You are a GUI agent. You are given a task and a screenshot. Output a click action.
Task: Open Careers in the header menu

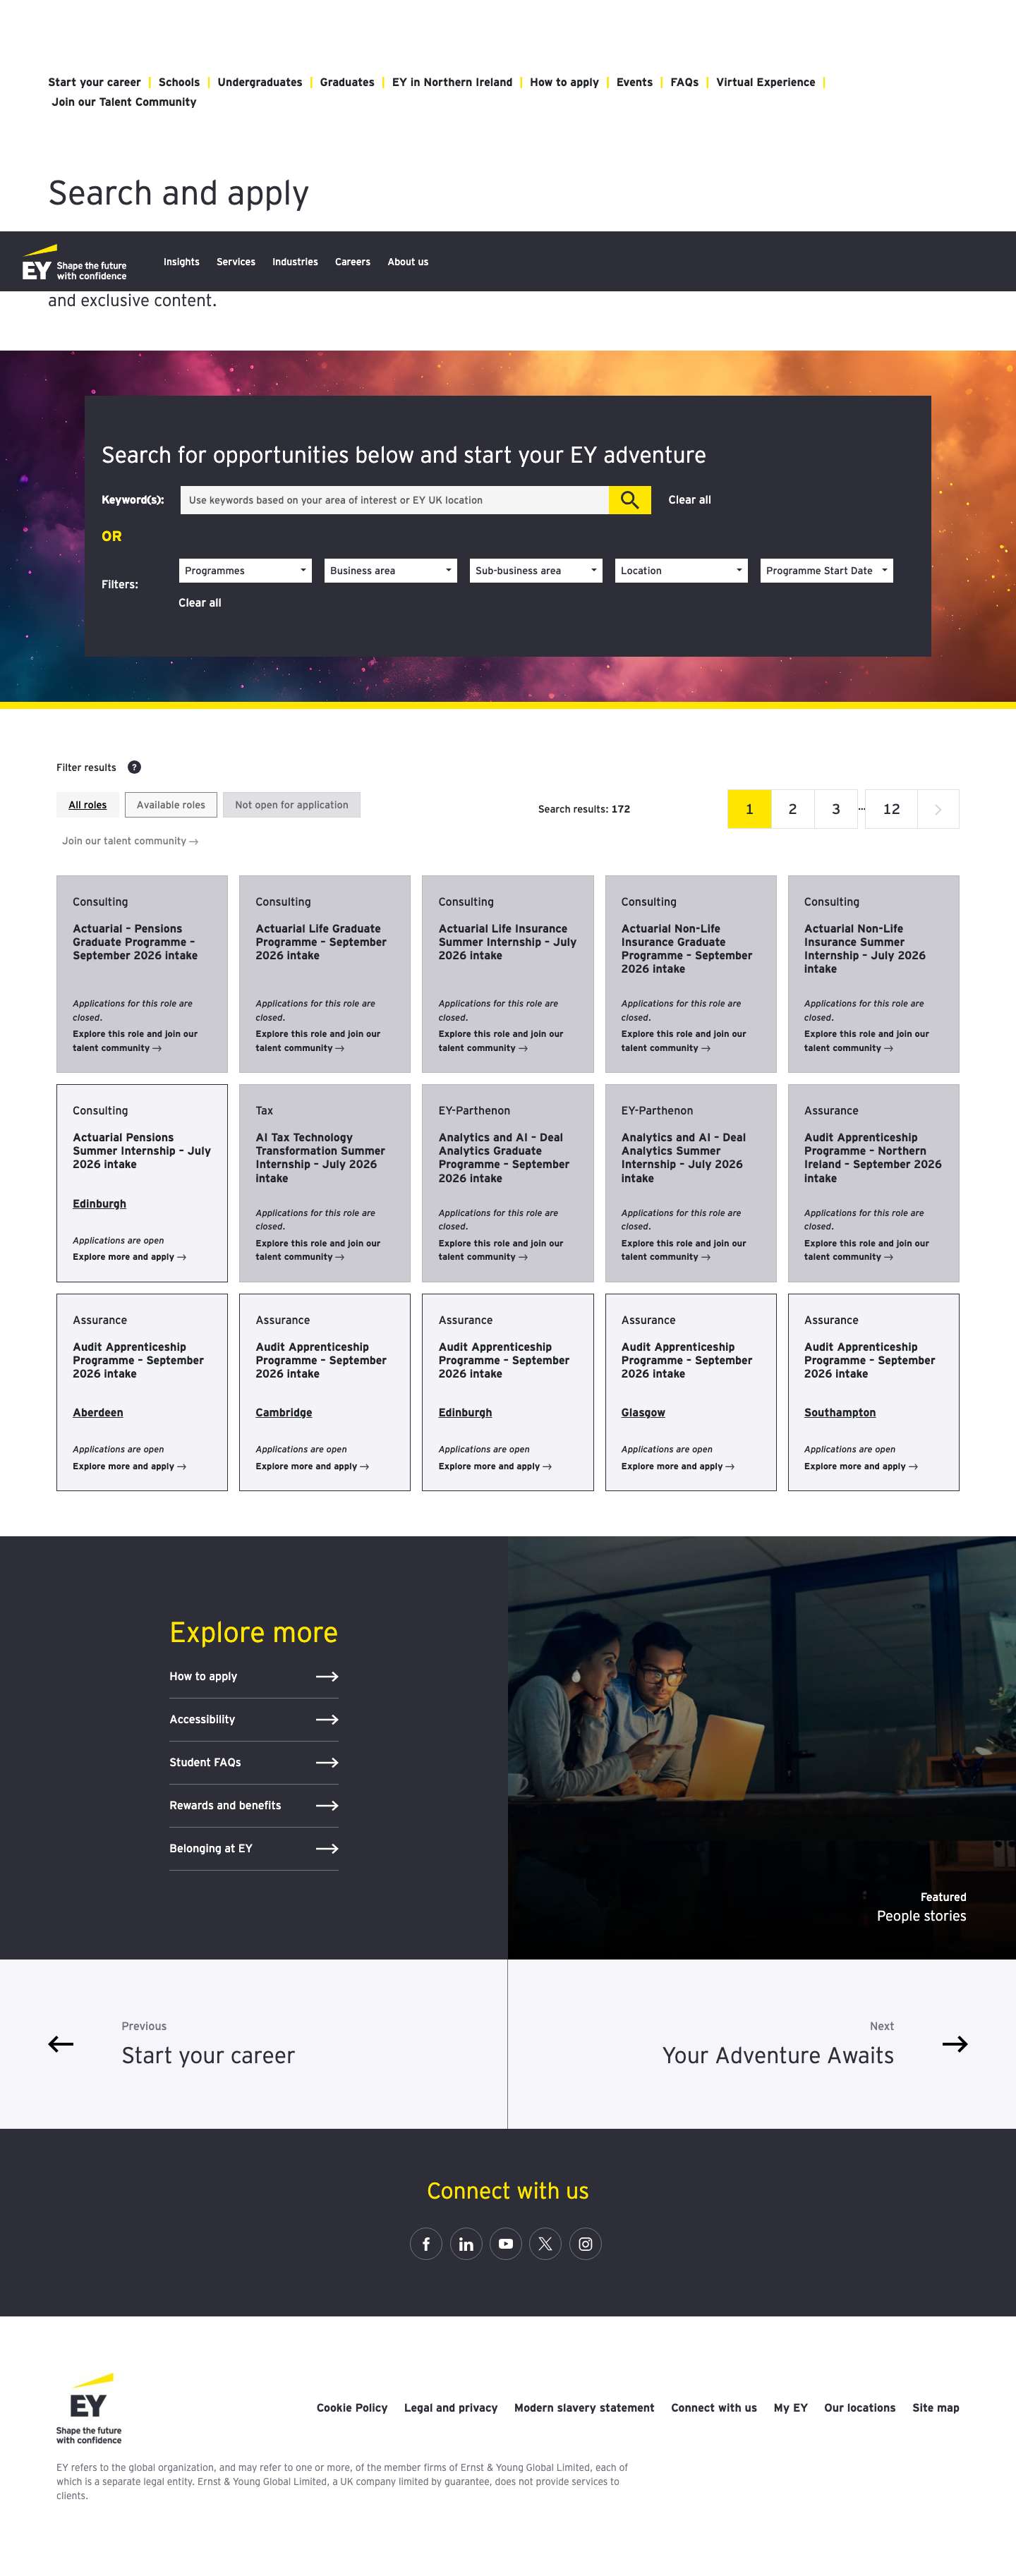pos(353,262)
